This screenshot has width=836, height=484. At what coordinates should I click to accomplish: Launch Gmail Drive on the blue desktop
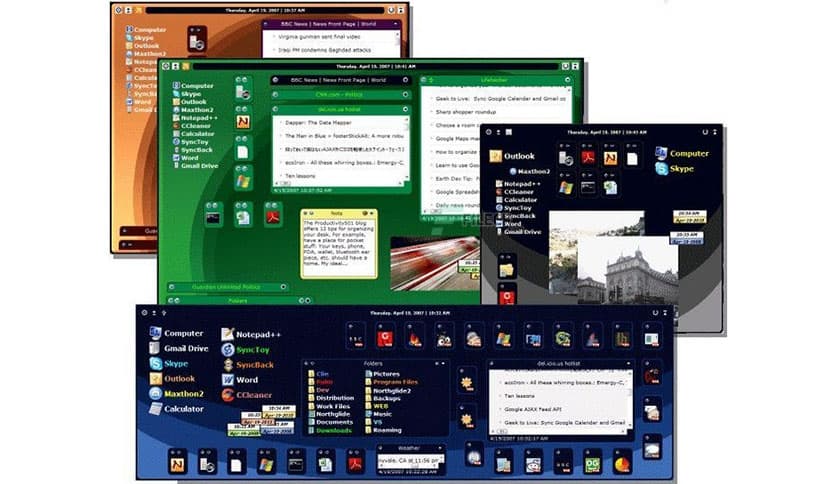click(179, 348)
